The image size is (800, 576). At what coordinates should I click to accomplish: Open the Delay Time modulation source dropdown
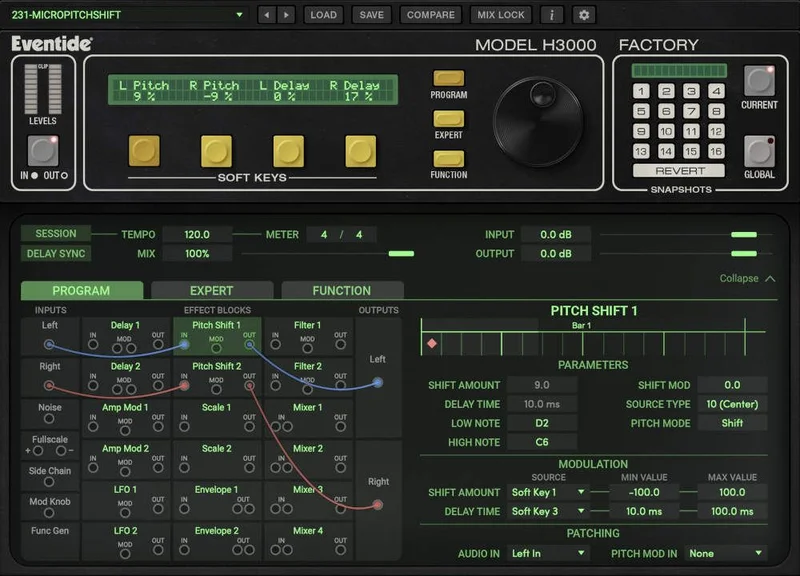click(x=548, y=511)
